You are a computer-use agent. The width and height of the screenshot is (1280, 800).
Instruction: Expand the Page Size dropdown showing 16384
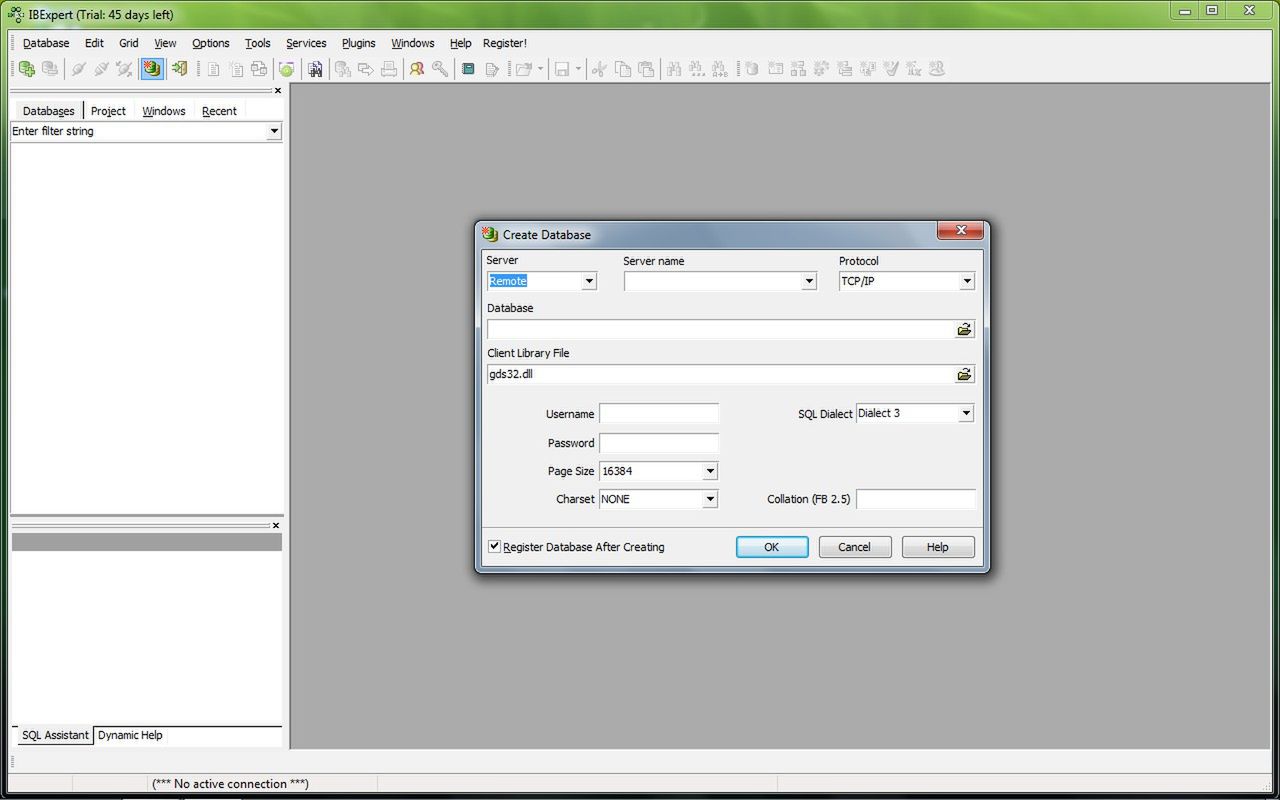point(710,471)
